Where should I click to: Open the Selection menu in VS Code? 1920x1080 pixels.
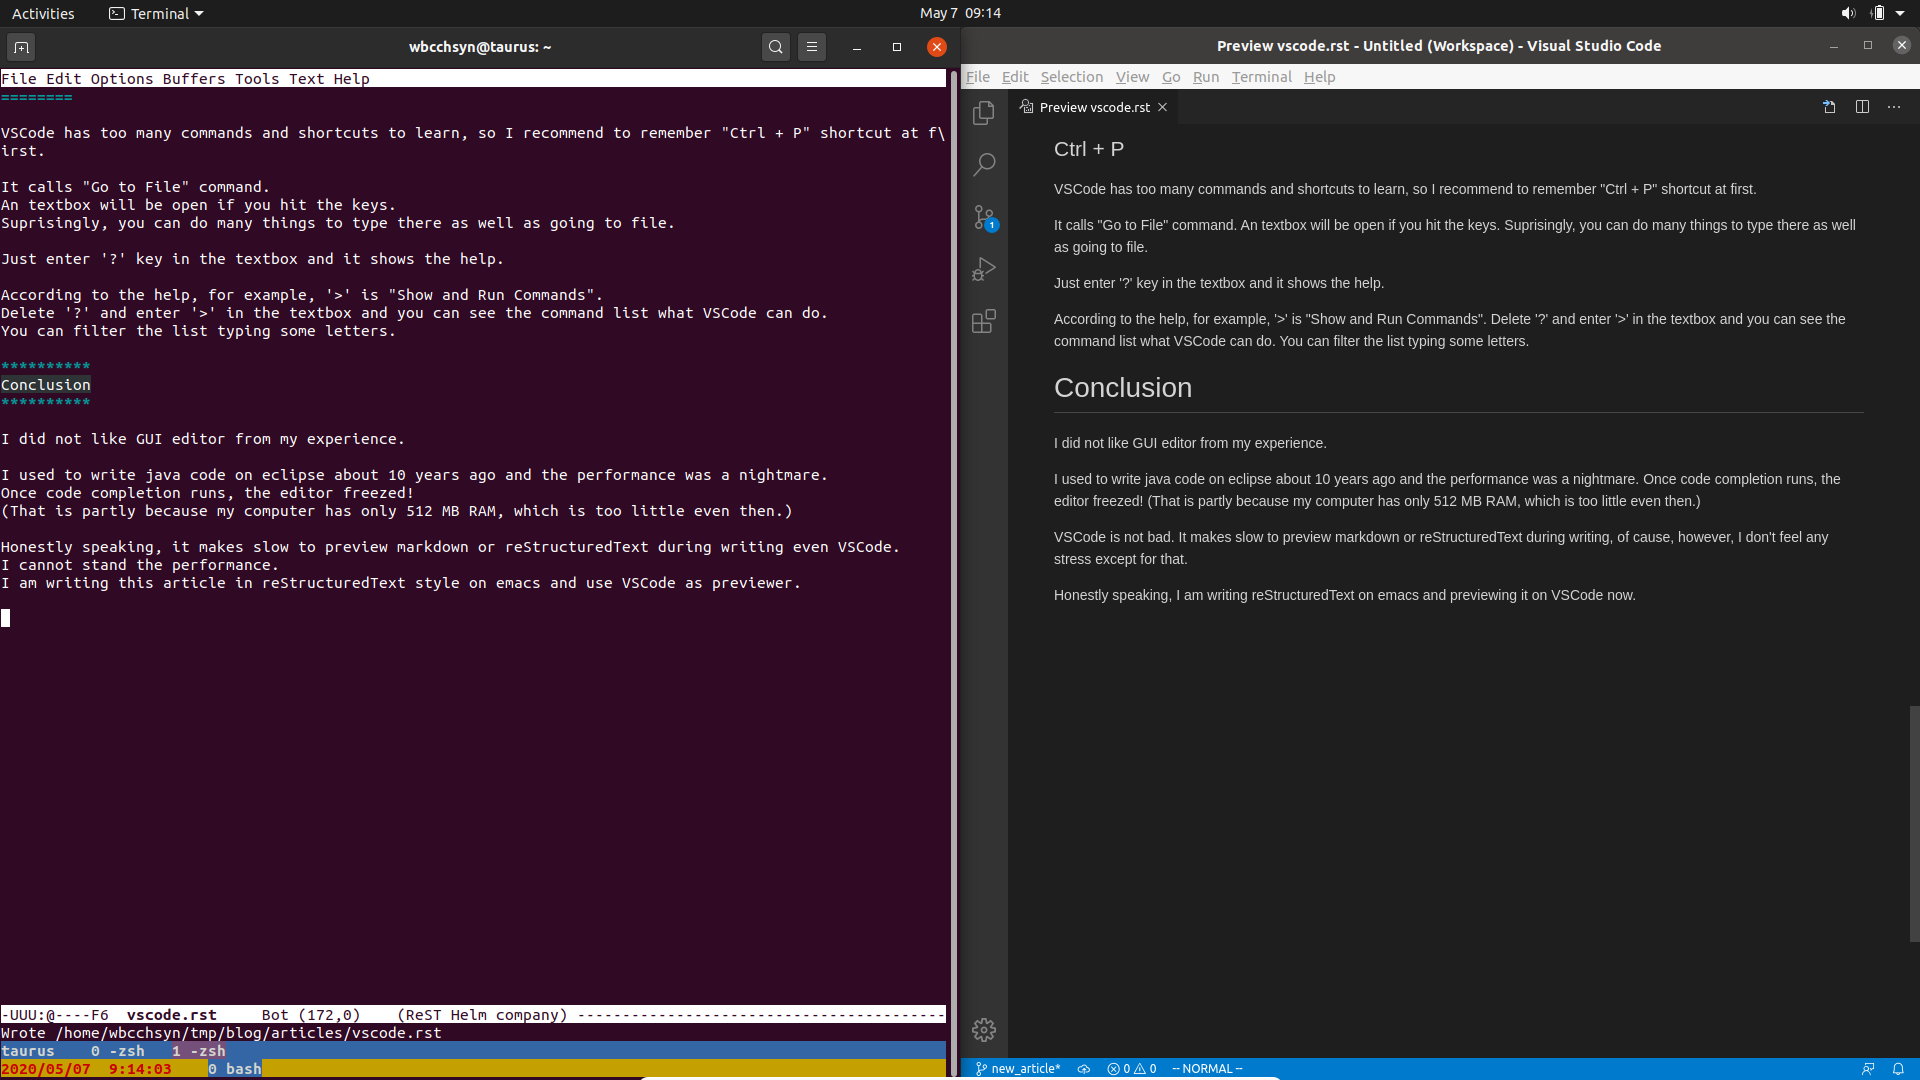(1071, 77)
